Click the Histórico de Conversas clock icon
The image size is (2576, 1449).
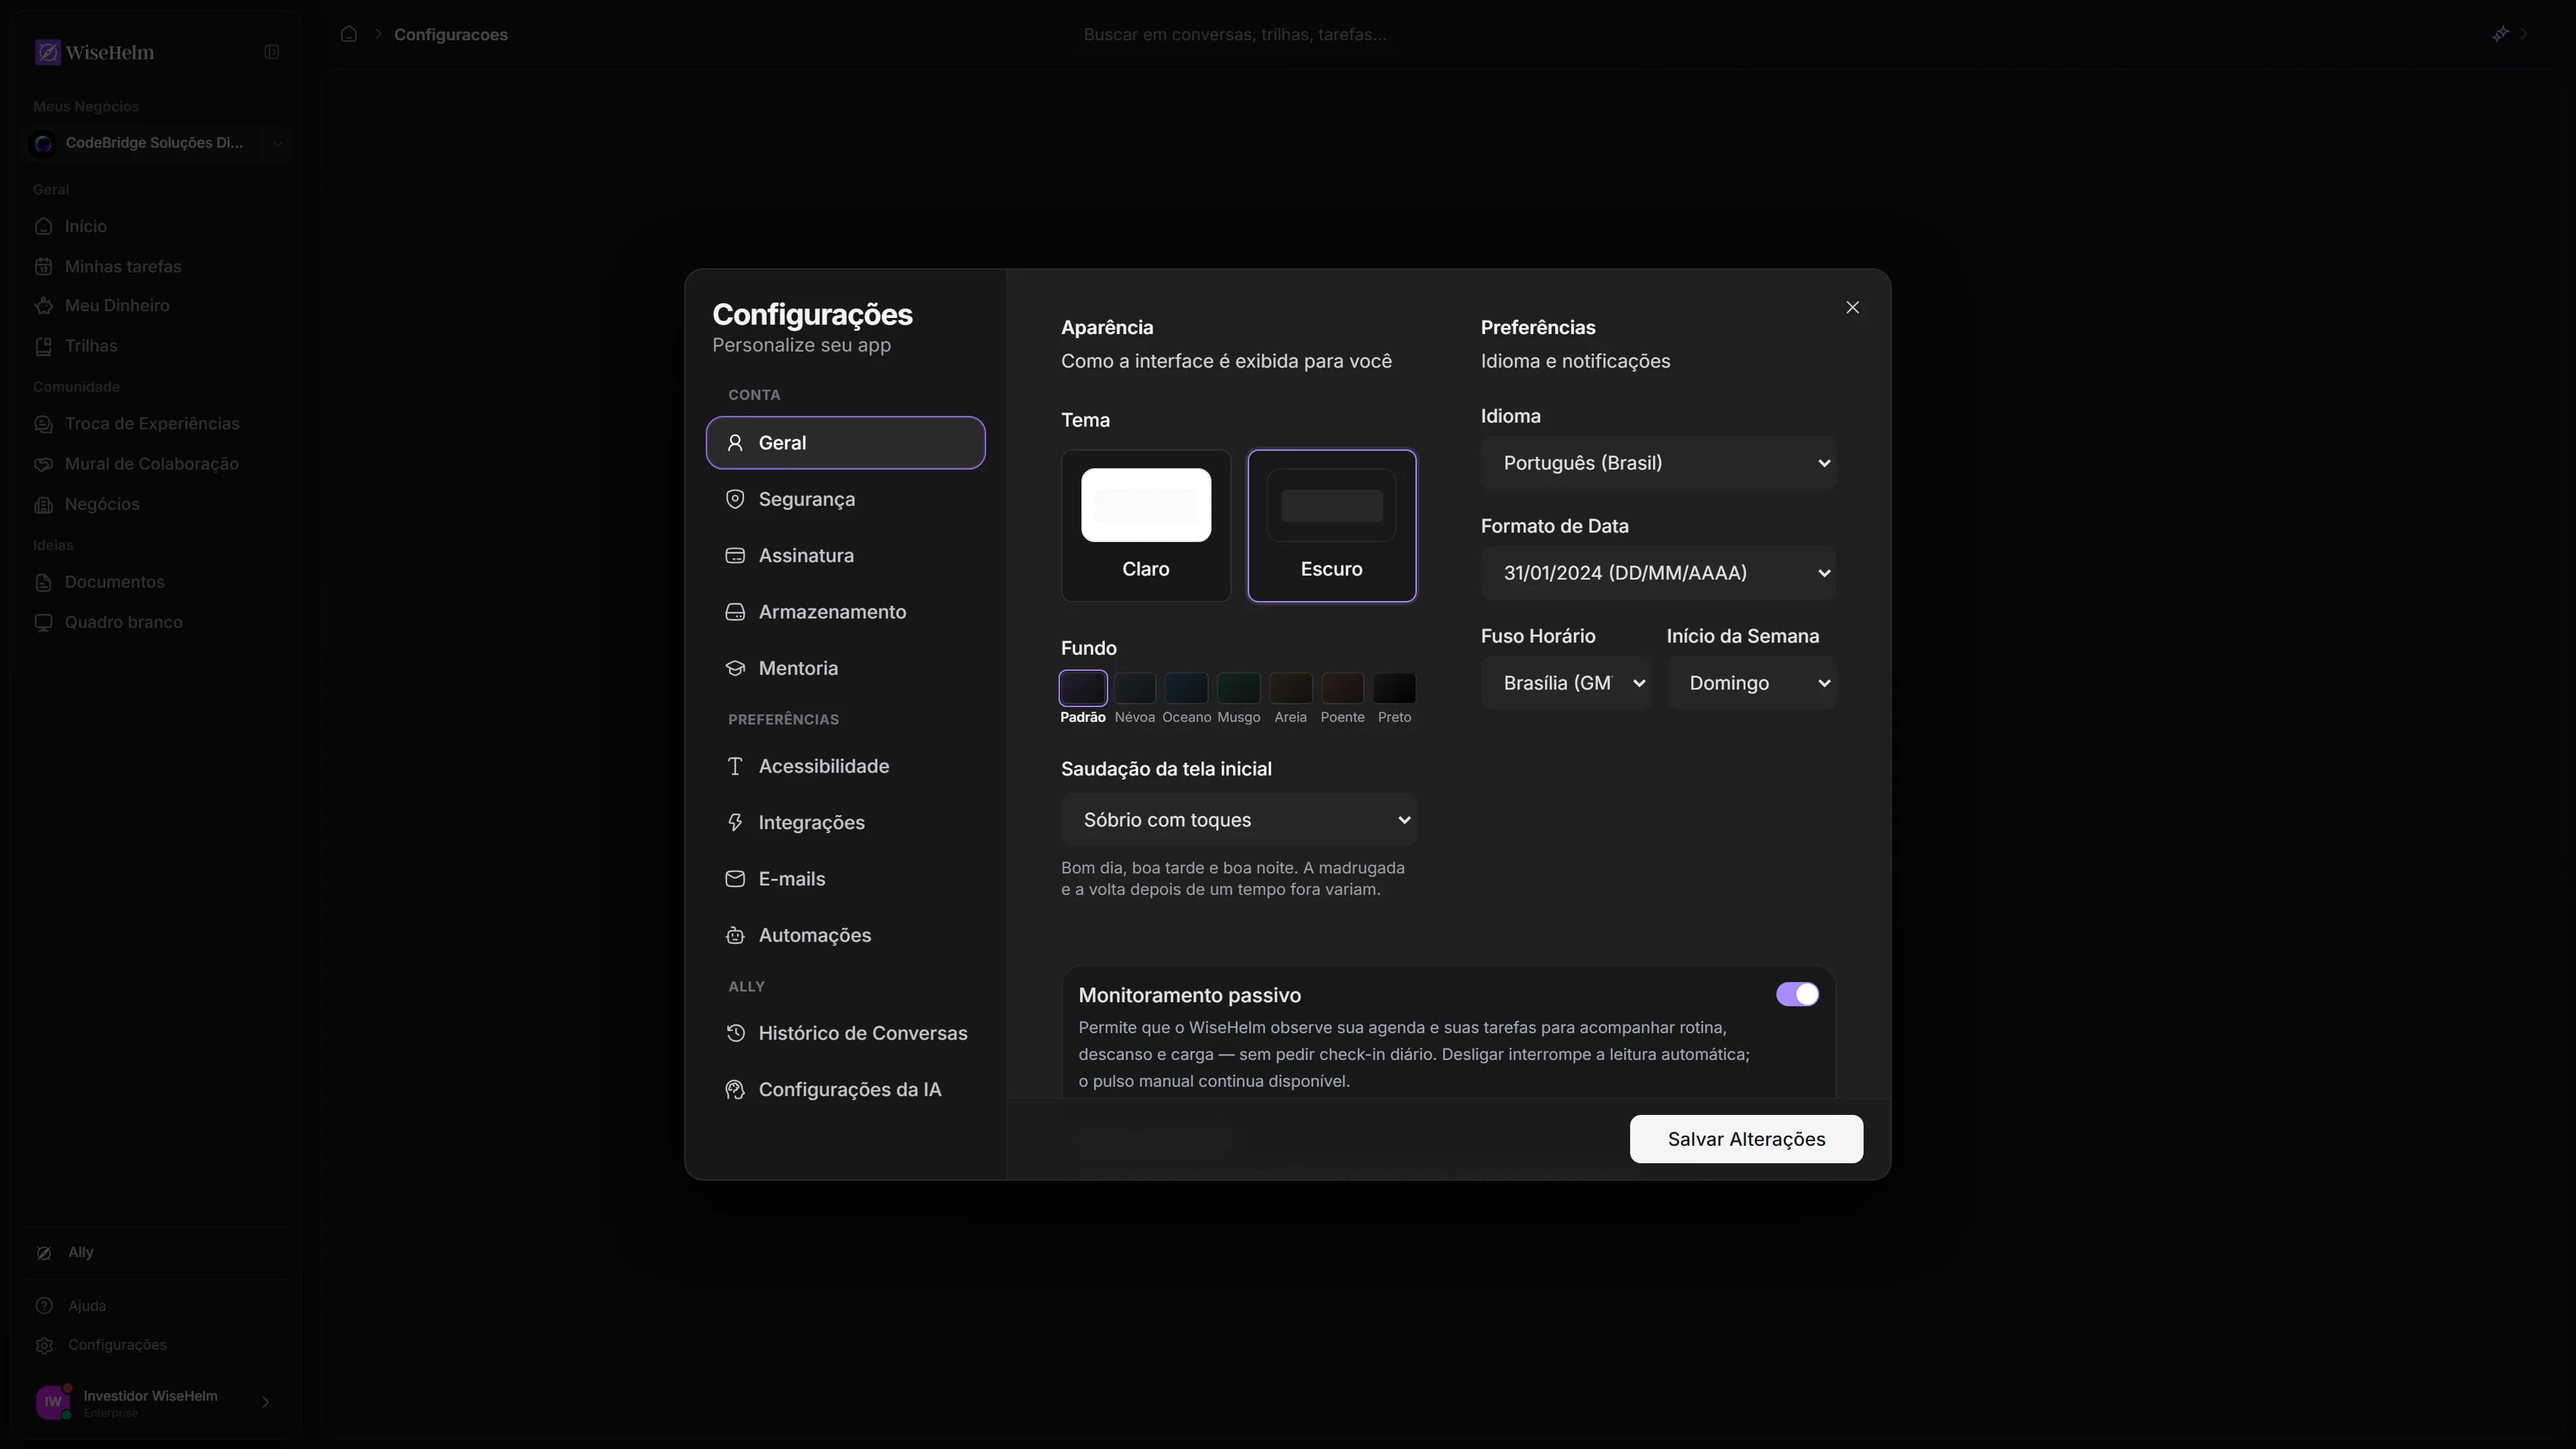[x=735, y=1033]
